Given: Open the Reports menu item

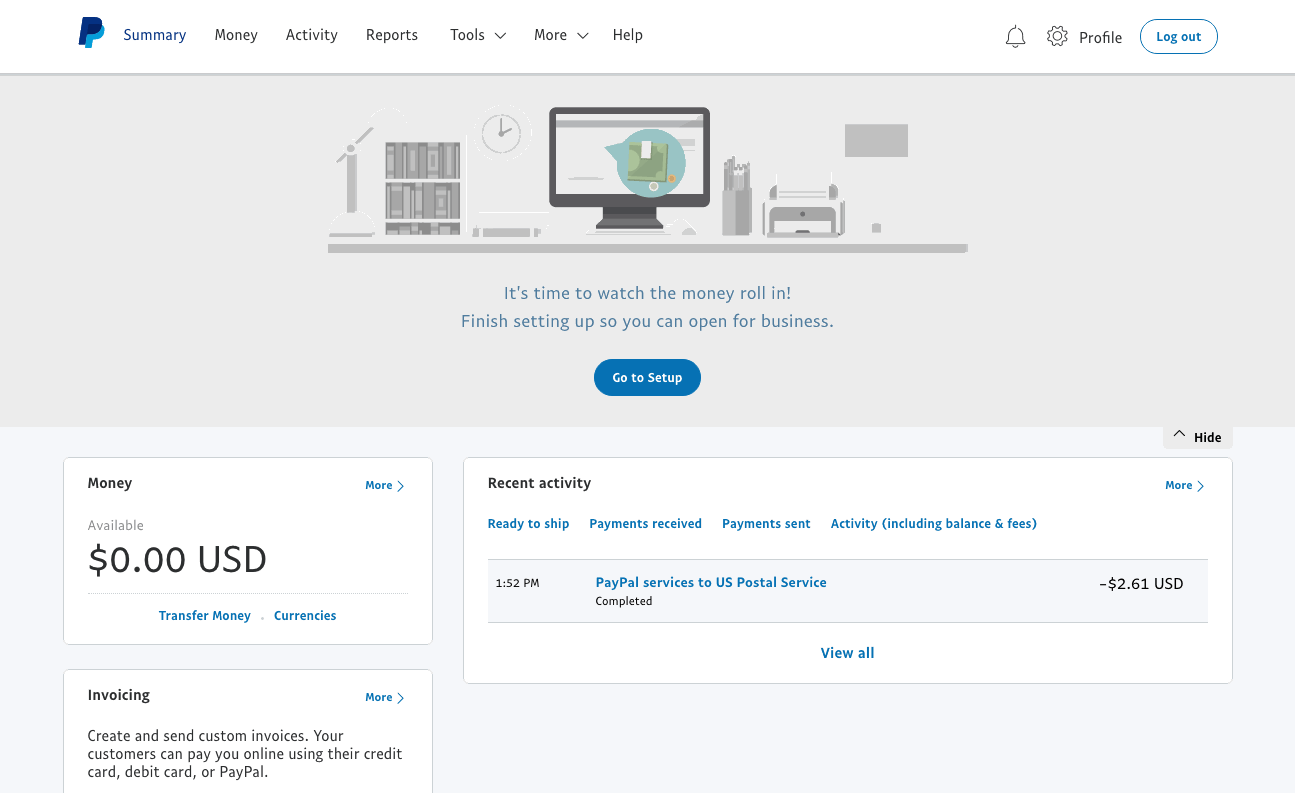Looking at the screenshot, I should click(392, 35).
